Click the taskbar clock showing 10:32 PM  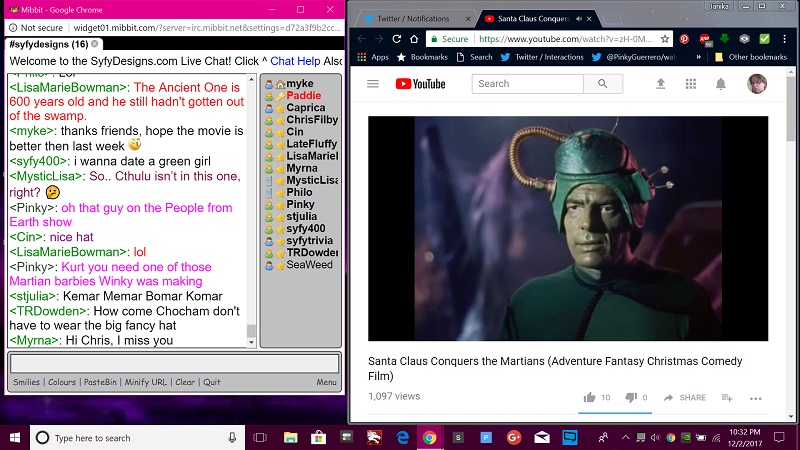click(x=744, y=438)
